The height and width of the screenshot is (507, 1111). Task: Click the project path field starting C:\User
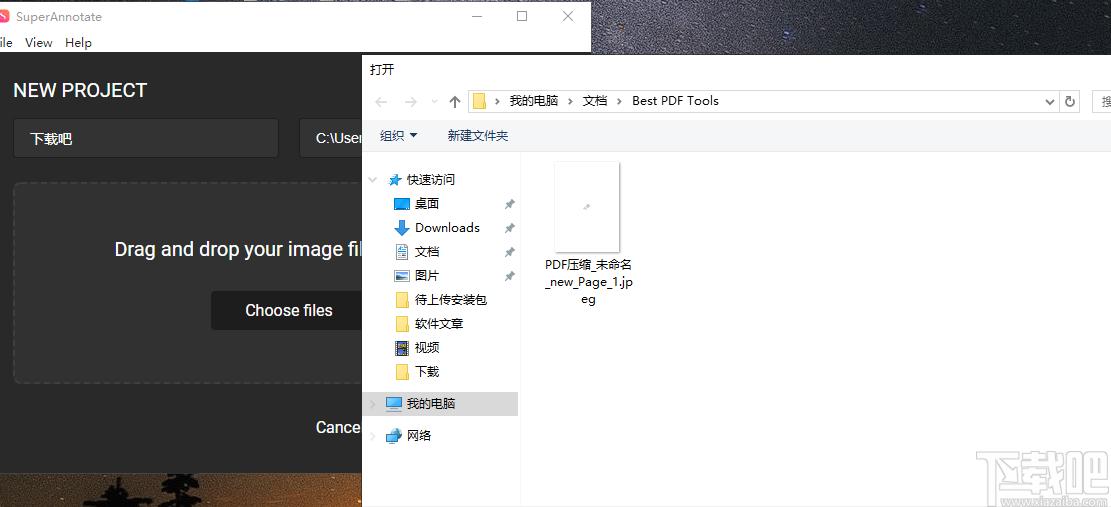[x=331, y=138]
